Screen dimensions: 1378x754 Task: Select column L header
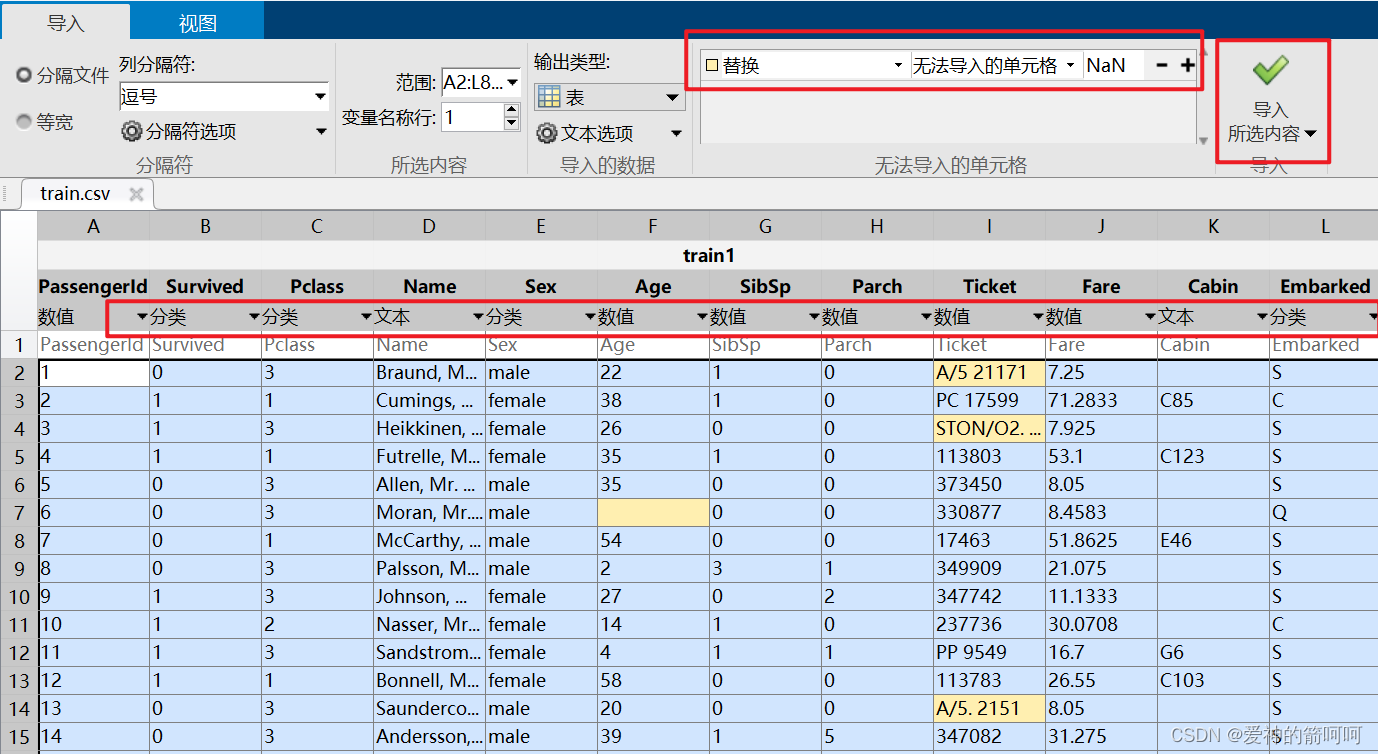click(x=1325, y=227)
